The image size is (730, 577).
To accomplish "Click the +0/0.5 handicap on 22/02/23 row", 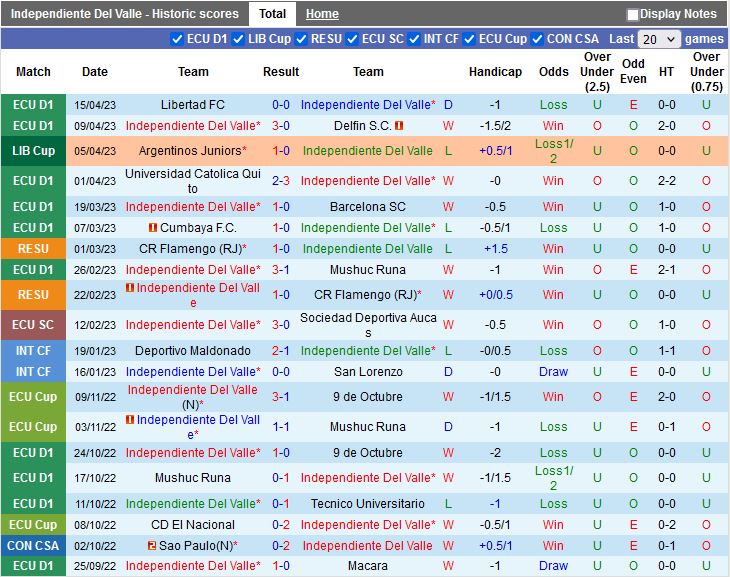I will pyautogui.click(x=495, y=295).
